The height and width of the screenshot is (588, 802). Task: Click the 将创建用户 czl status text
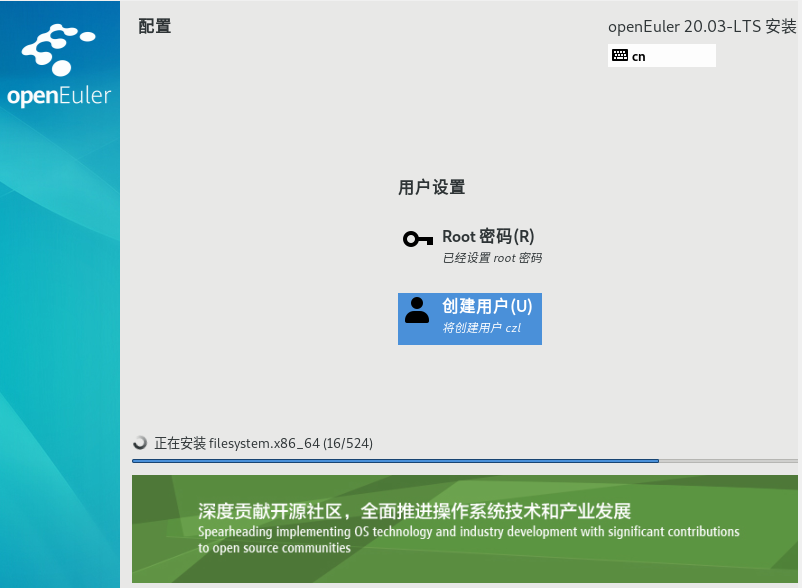(481, 328)
